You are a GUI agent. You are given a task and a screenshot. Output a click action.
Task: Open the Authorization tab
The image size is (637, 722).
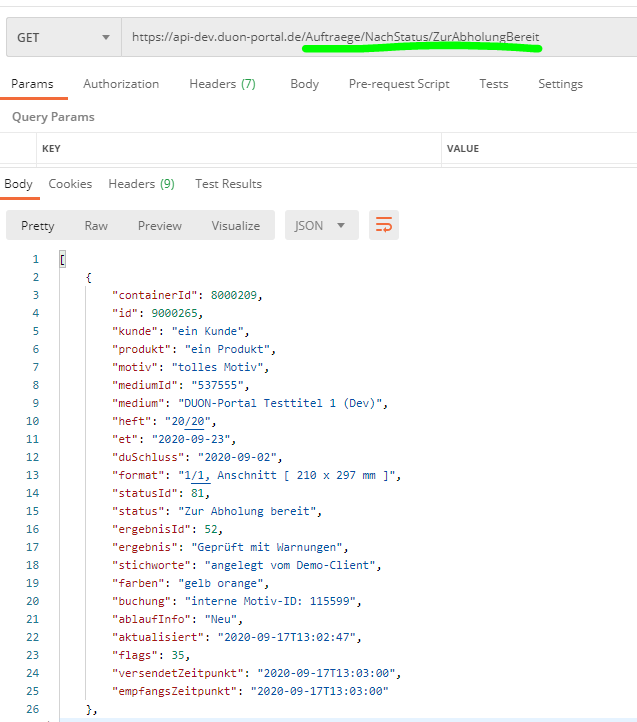coord(121,84)
